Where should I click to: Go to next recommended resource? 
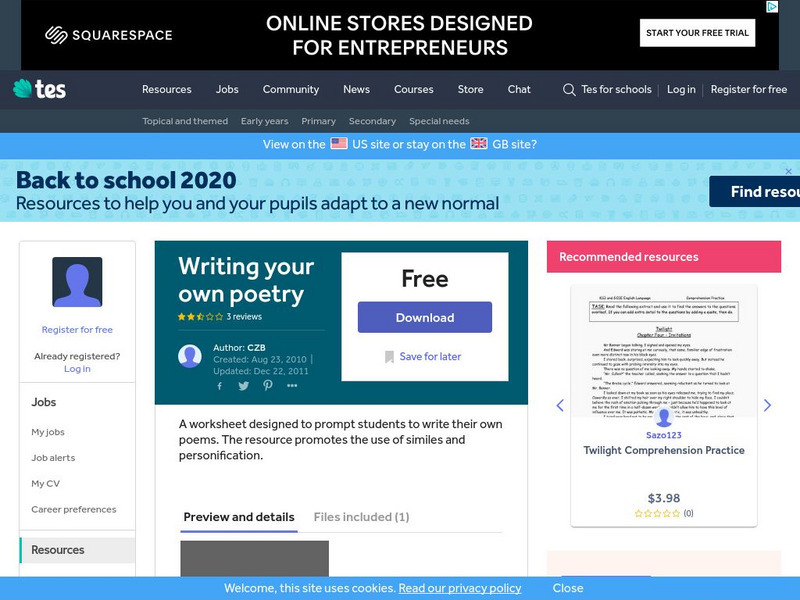coord(767,405)
